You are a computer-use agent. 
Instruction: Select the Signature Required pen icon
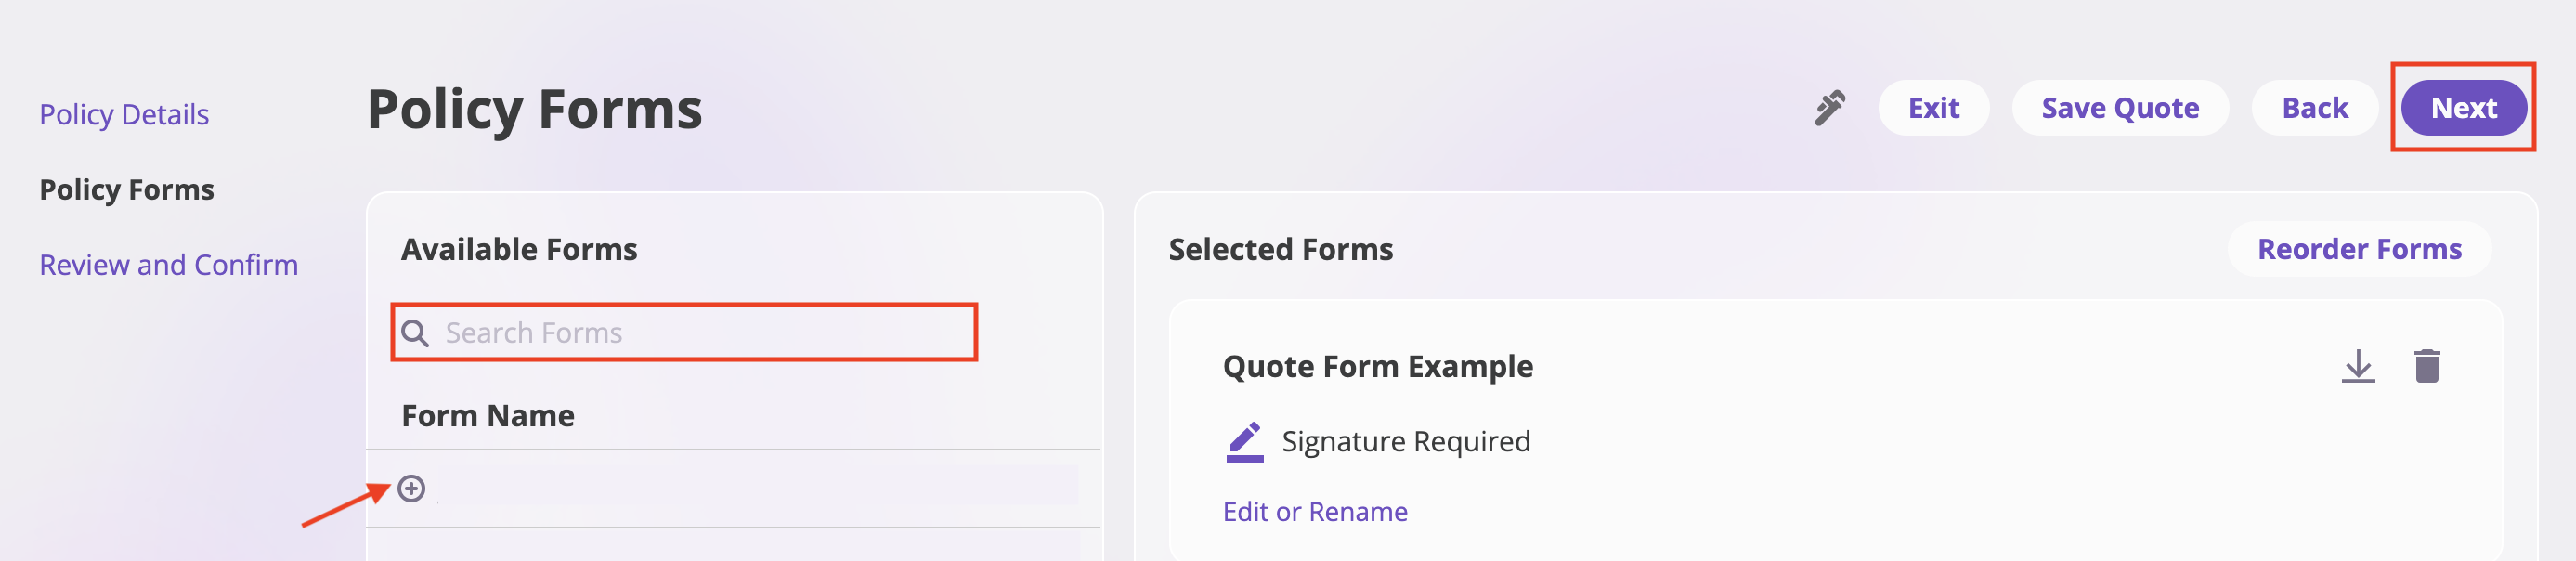coord(1245,440)
